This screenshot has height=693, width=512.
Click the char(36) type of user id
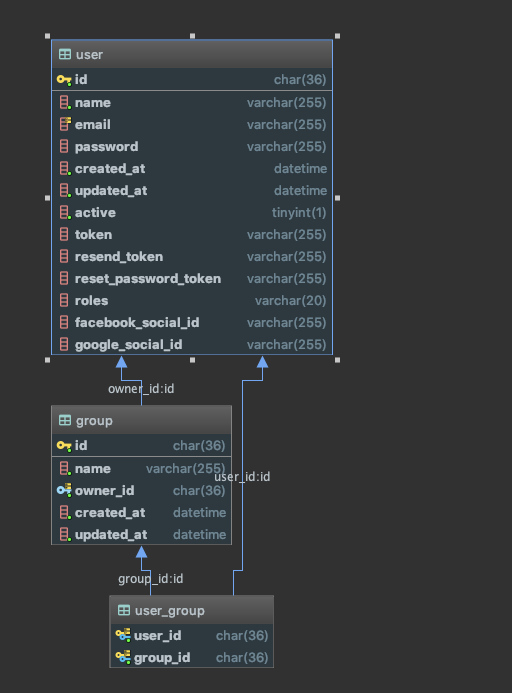(300, 80)
